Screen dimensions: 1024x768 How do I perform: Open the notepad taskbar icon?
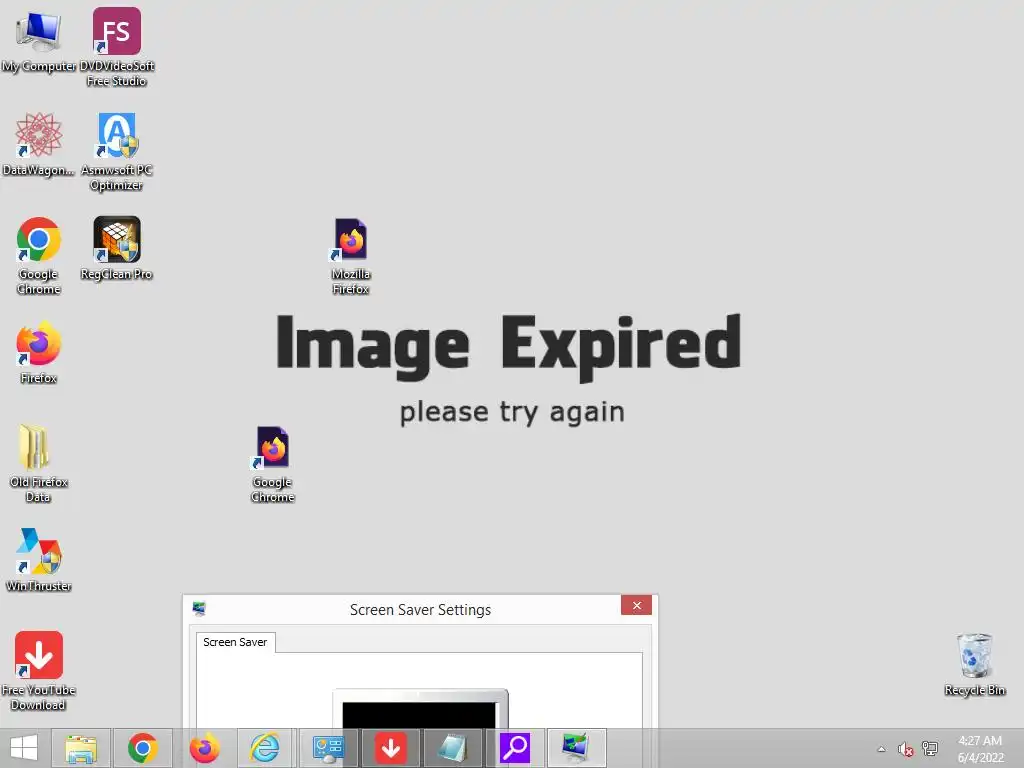[452, 748]
